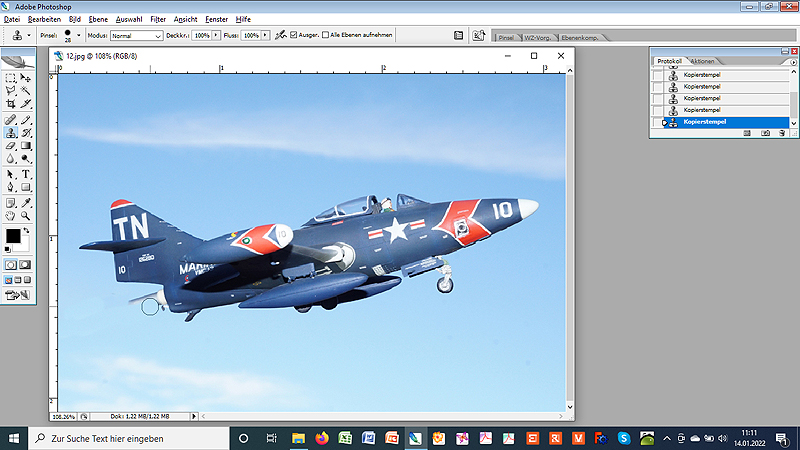Jump to ImageReady from the toolbox bottom

[18, 295]
